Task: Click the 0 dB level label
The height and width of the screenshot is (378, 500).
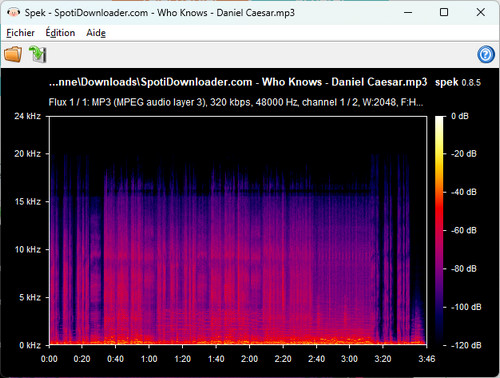Action: pos(460,116)
